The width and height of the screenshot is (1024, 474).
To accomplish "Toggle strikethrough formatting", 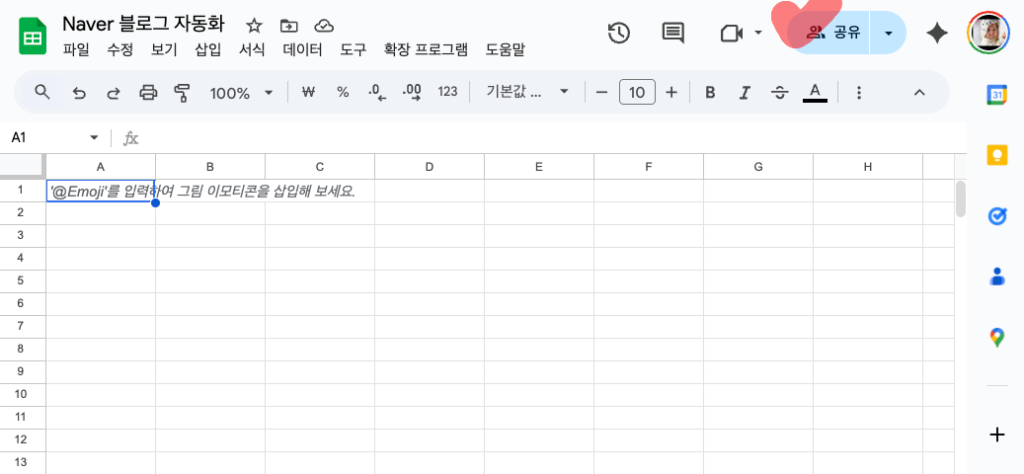I will click(779, 92).
